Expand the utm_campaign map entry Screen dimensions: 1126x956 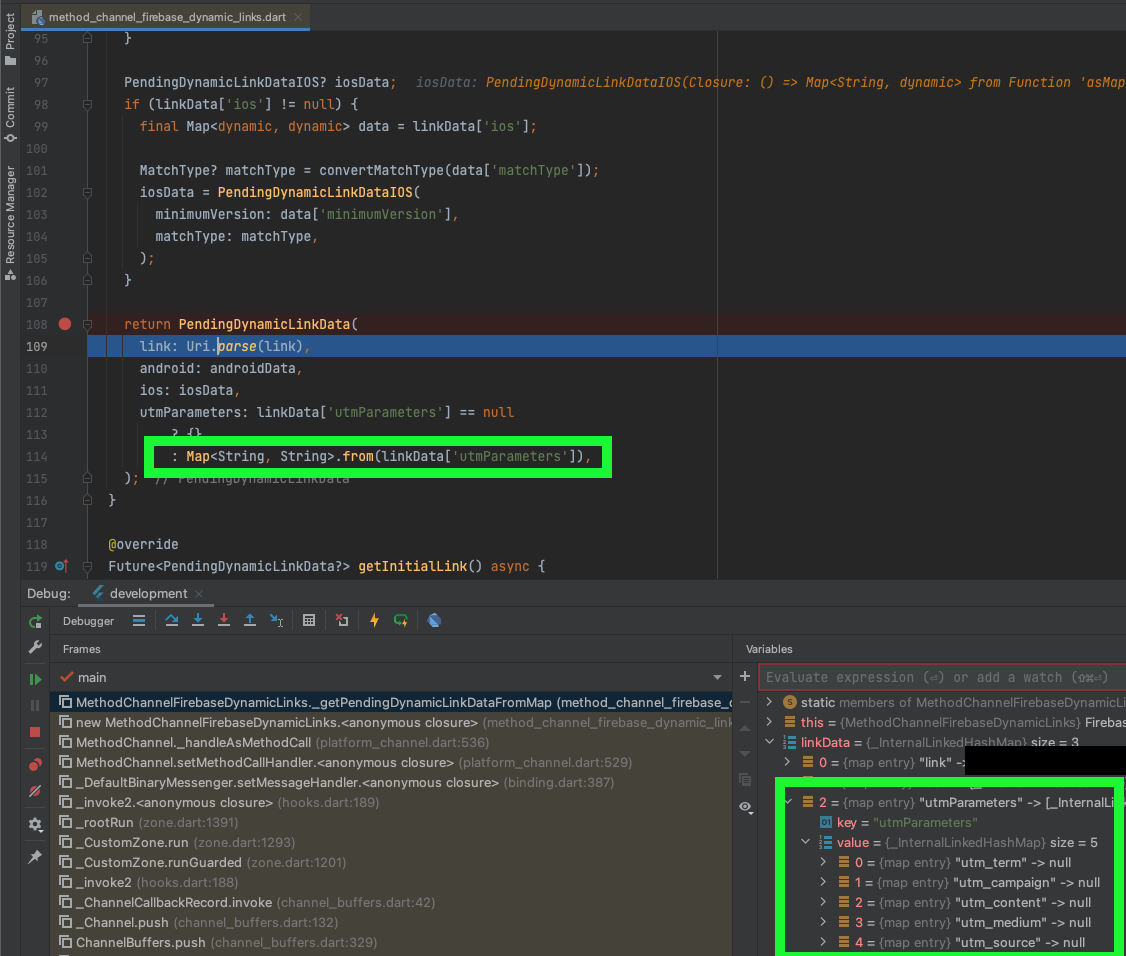pos(823,882)
